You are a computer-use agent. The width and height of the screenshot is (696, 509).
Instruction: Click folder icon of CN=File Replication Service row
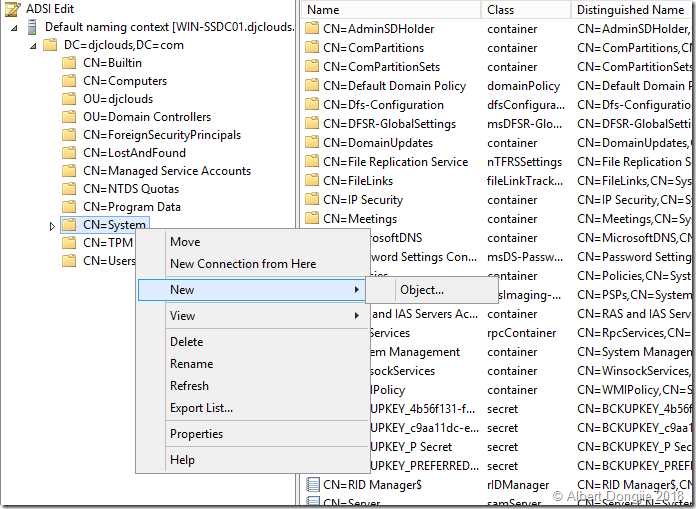pyautogui.click(x=312, y=162)
